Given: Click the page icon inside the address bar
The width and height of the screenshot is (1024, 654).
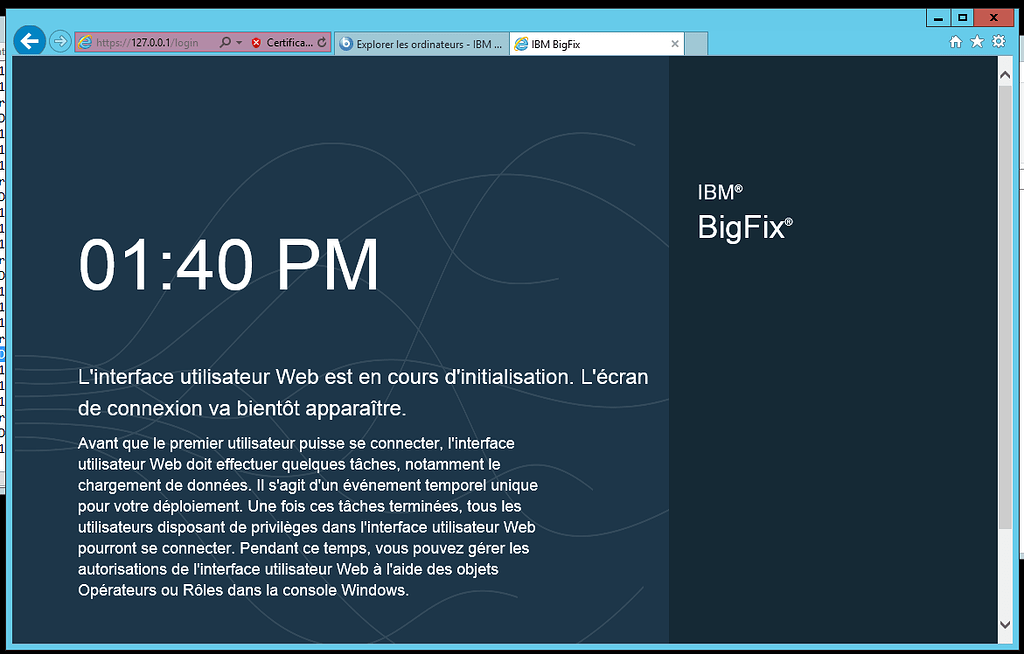Looking at the screenshot, I should 87,42.
